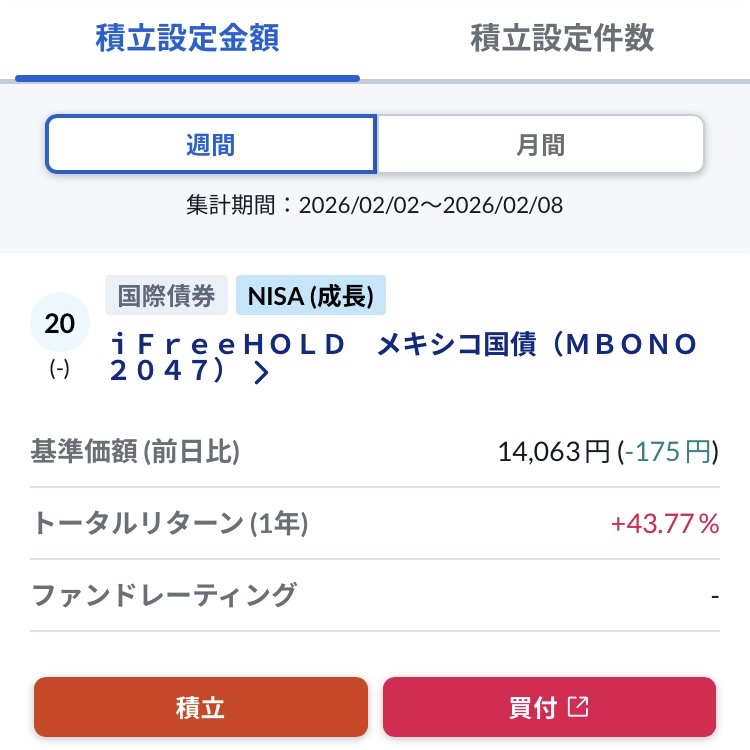Click the トータルリターン (1年) label

(171, 524)
